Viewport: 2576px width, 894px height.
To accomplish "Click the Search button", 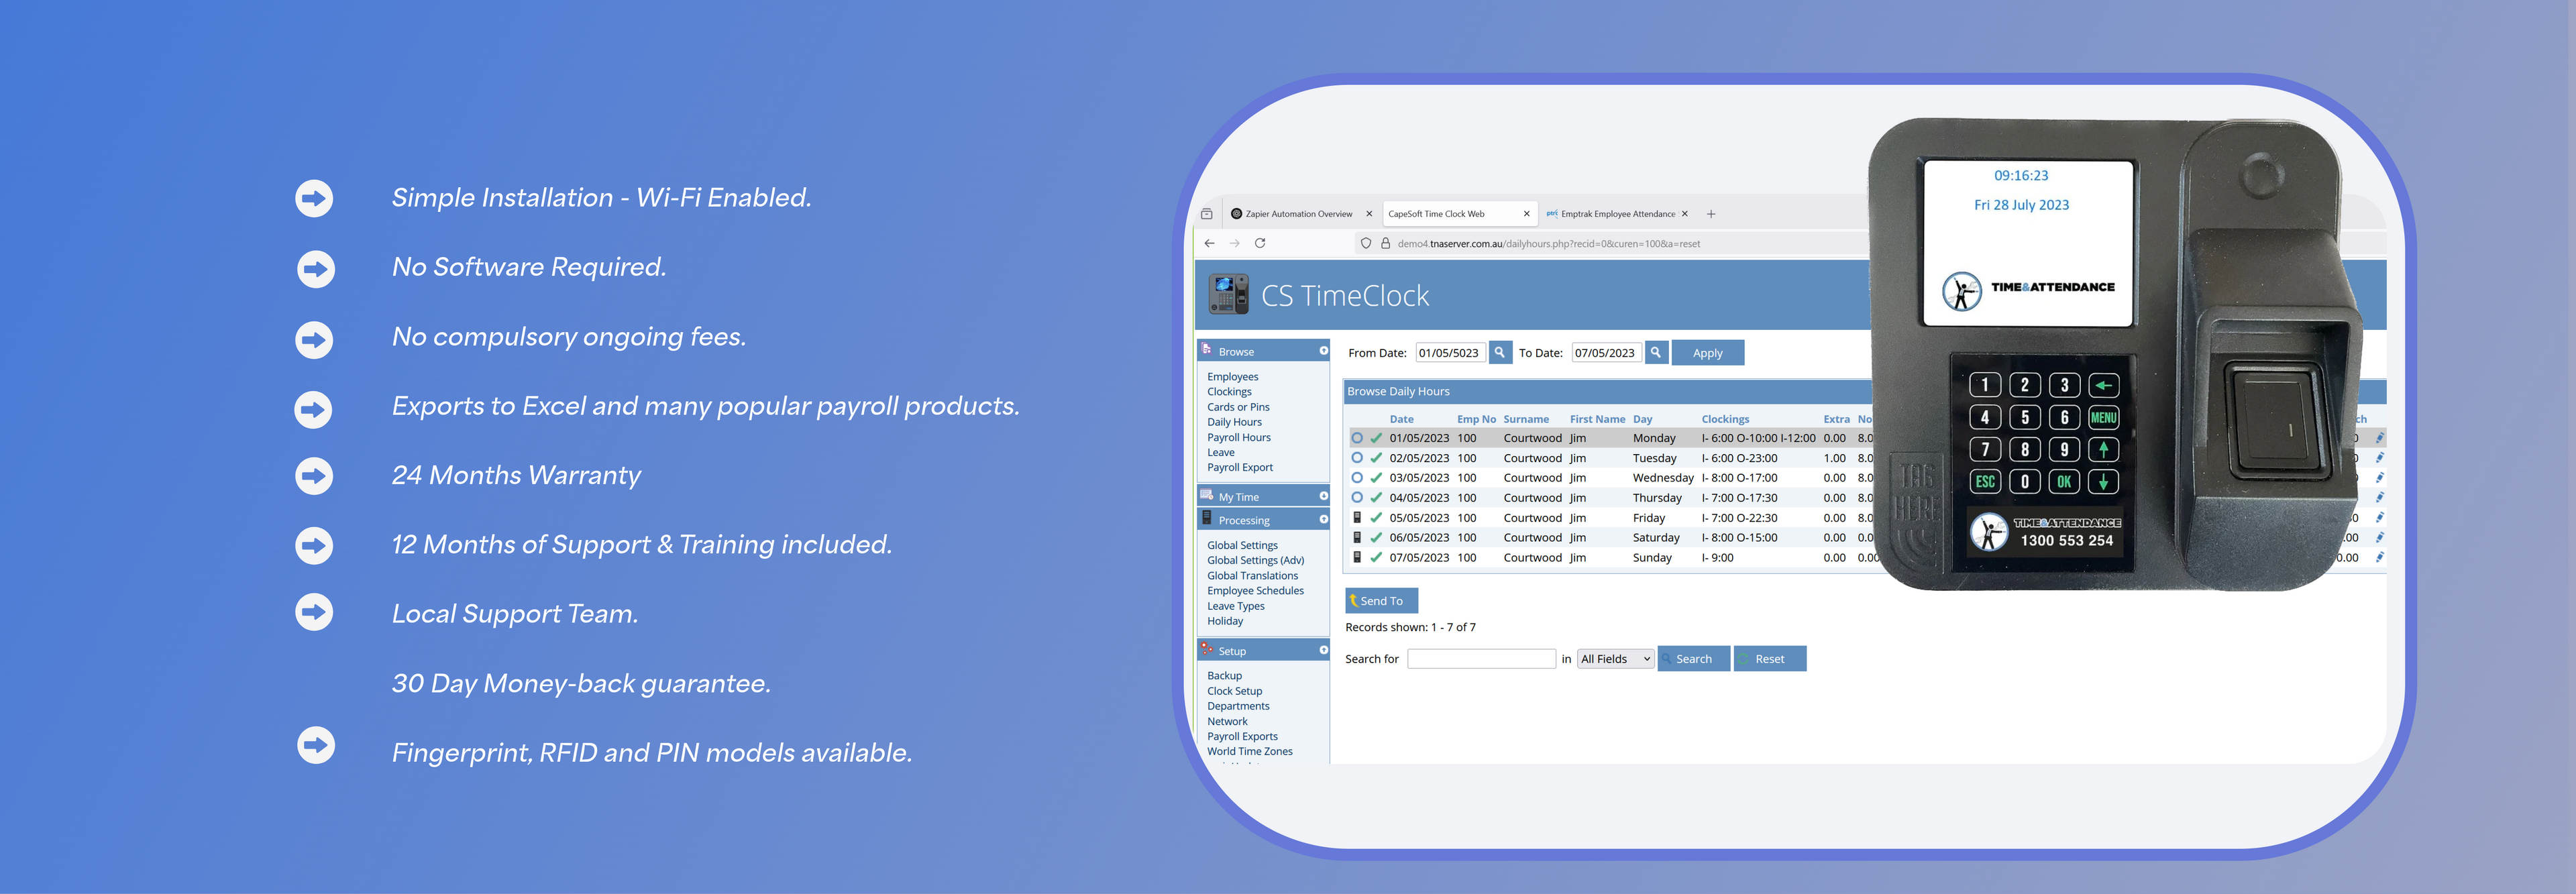I will tap(1693, 659).
